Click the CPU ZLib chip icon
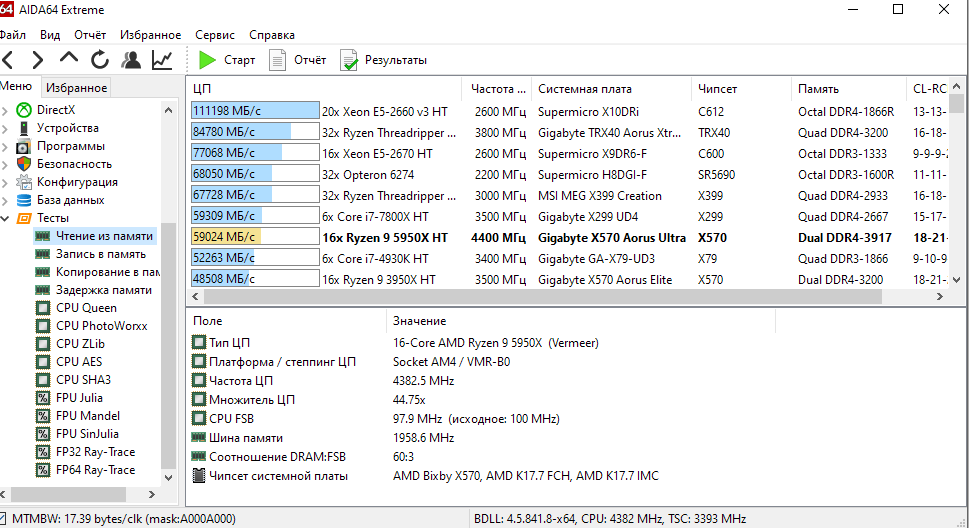This screenshot has width=969, height=528. (x=43, y=344)
